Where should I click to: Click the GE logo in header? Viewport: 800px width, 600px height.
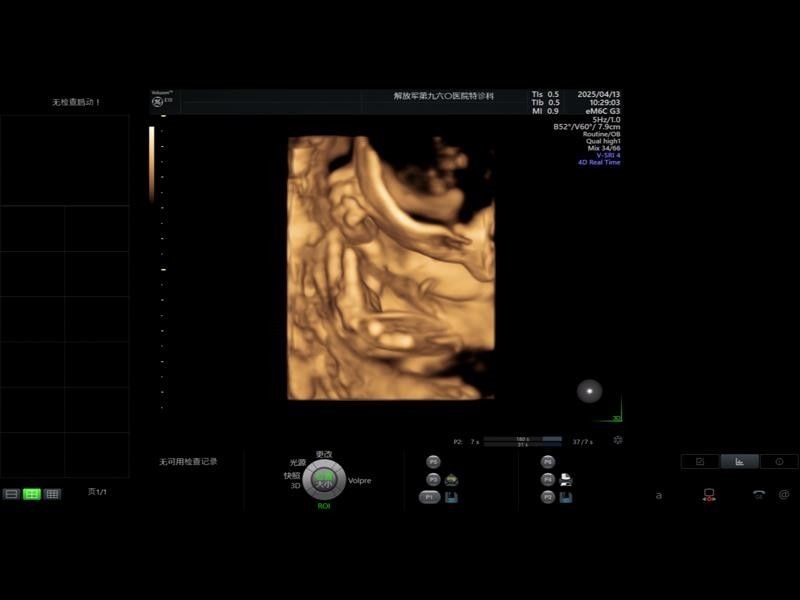coord(158,102)
